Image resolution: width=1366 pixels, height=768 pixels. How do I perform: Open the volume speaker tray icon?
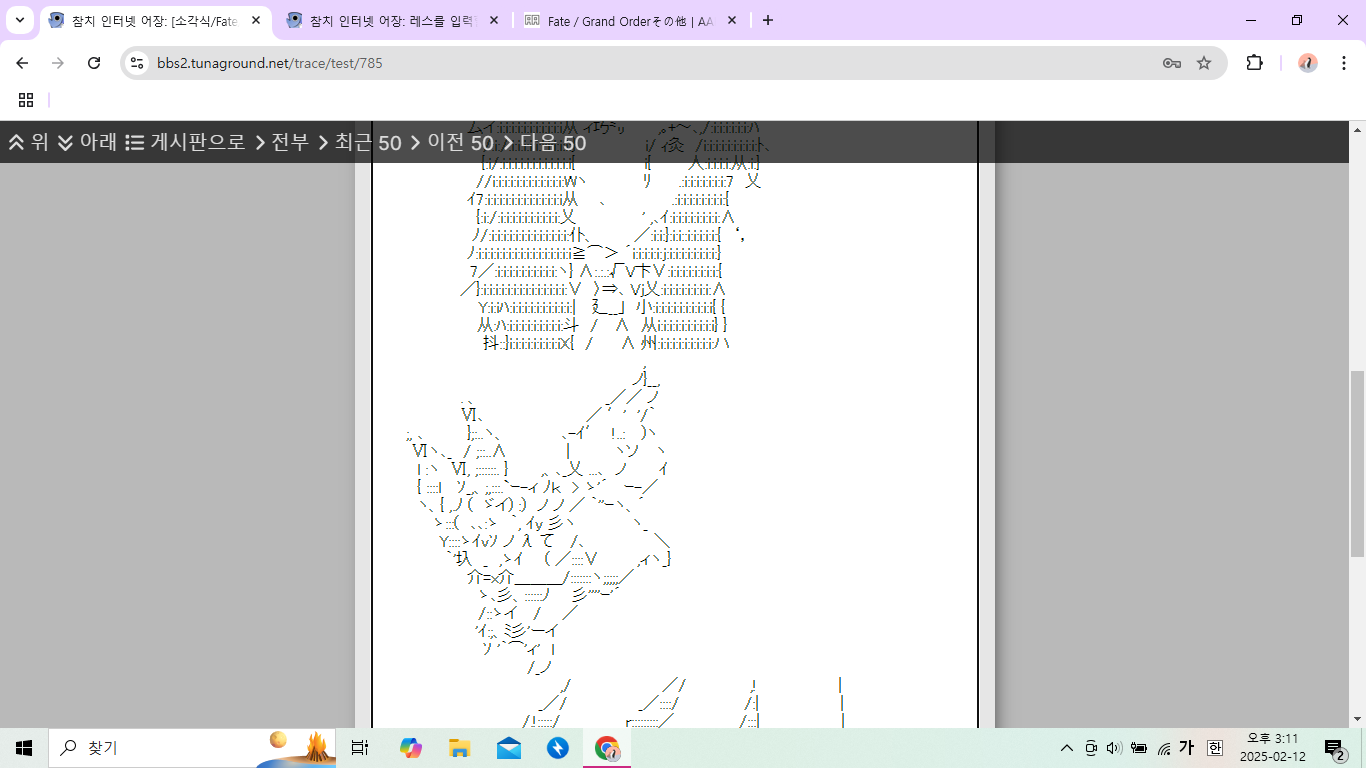1115,748
